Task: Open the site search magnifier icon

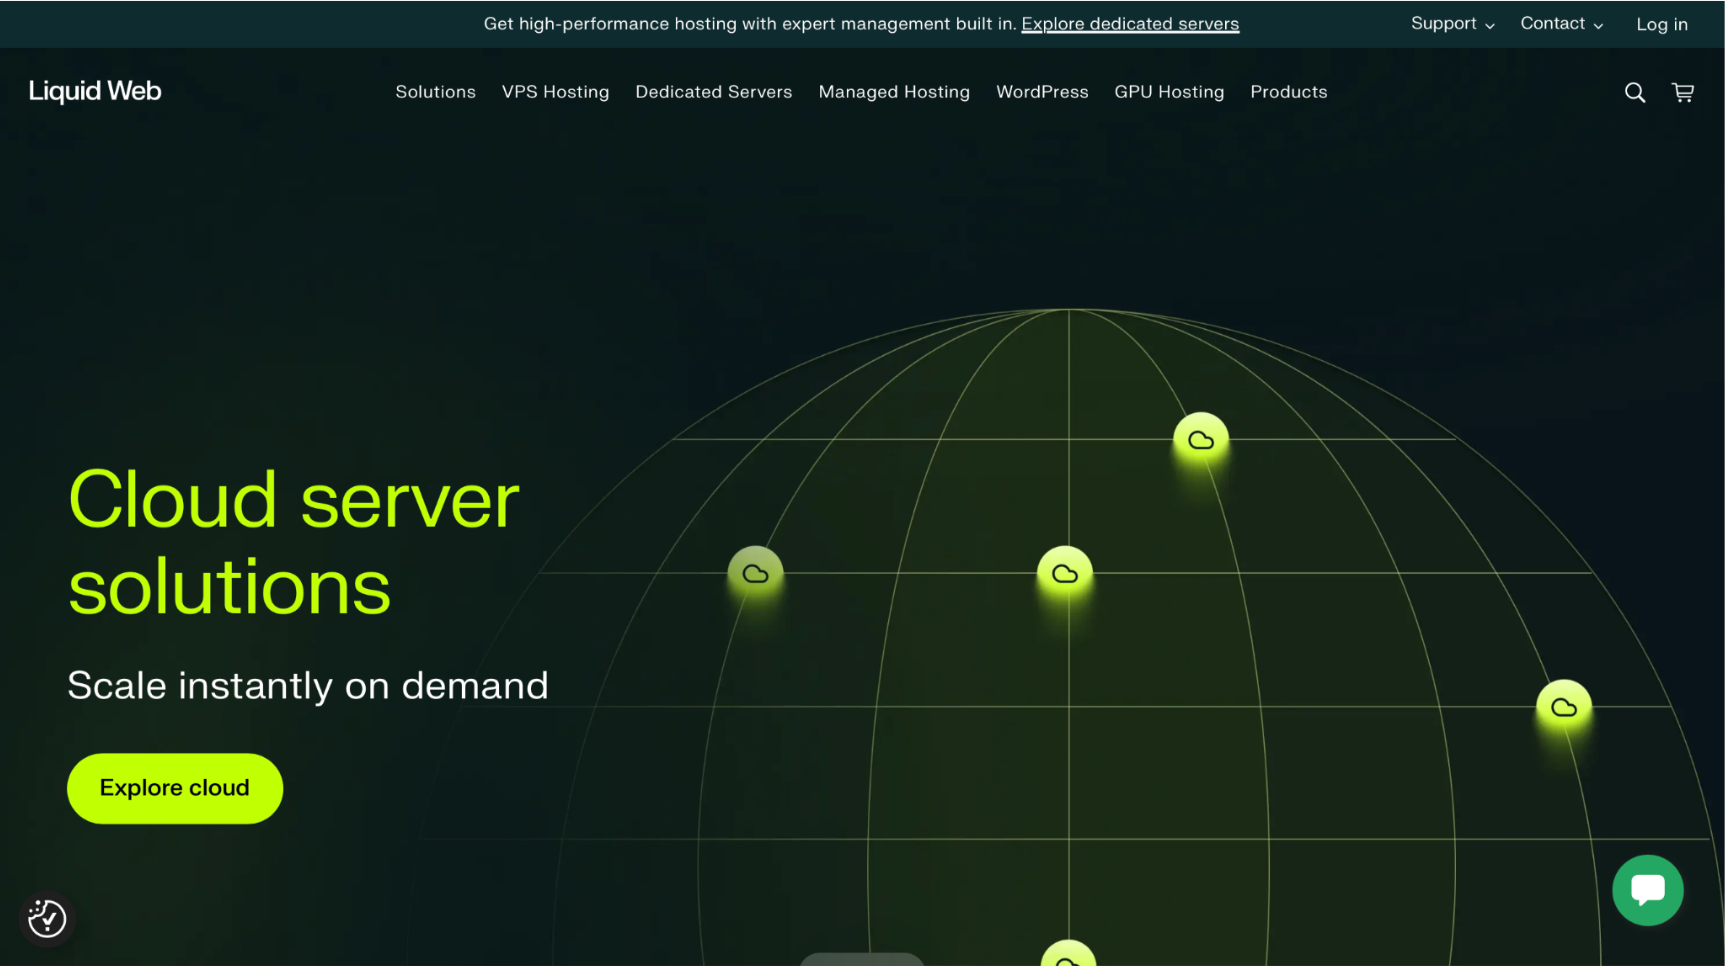Action: (1634, 93)
